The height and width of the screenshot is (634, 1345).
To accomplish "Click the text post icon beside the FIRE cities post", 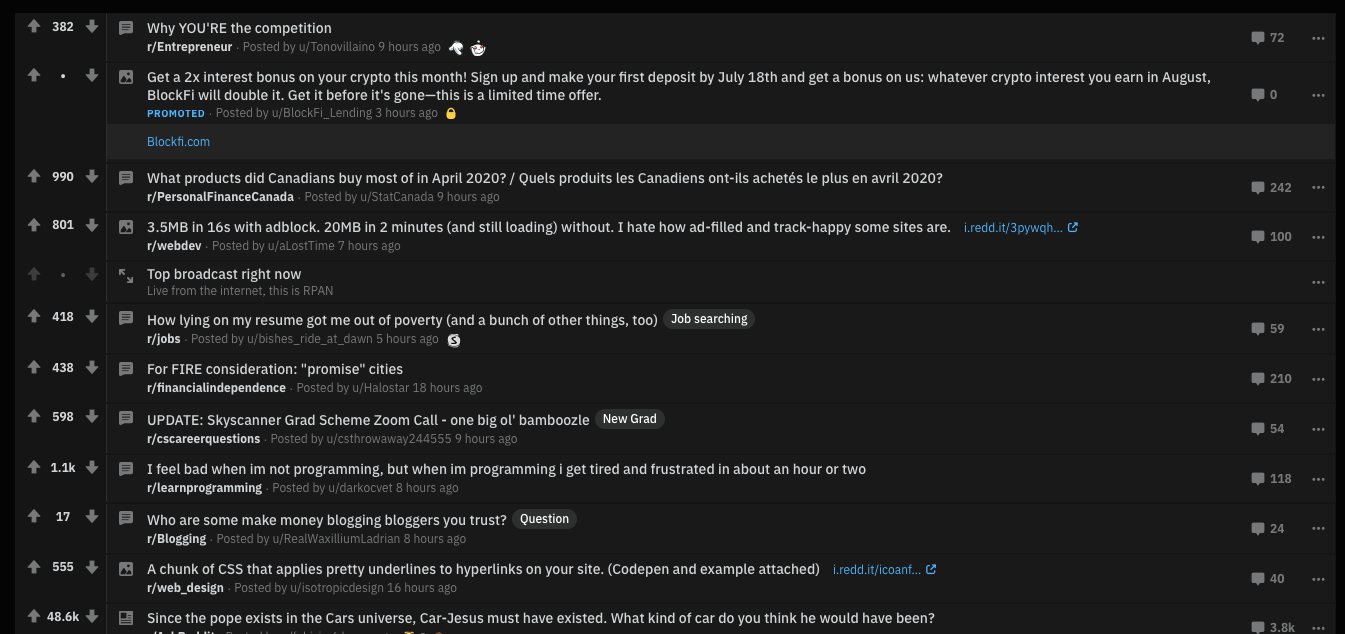I will [x=125, y=369].
